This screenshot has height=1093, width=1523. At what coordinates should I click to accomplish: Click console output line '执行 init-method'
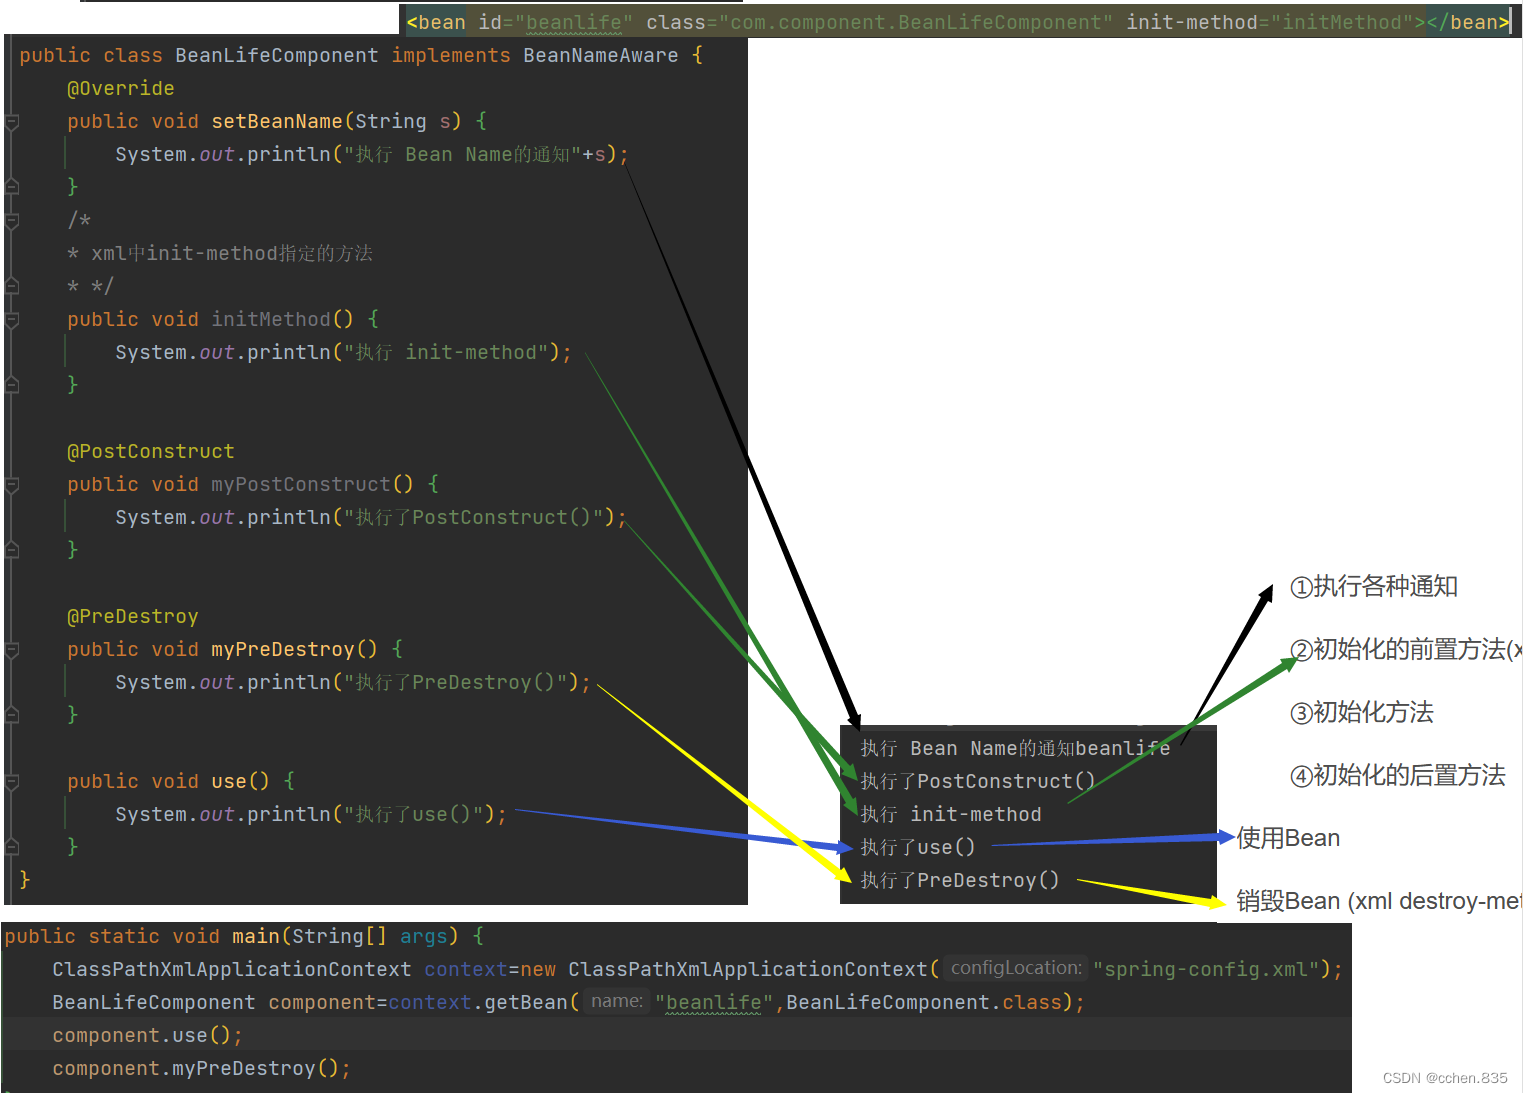pyautogui.click(x=951, y=815)
